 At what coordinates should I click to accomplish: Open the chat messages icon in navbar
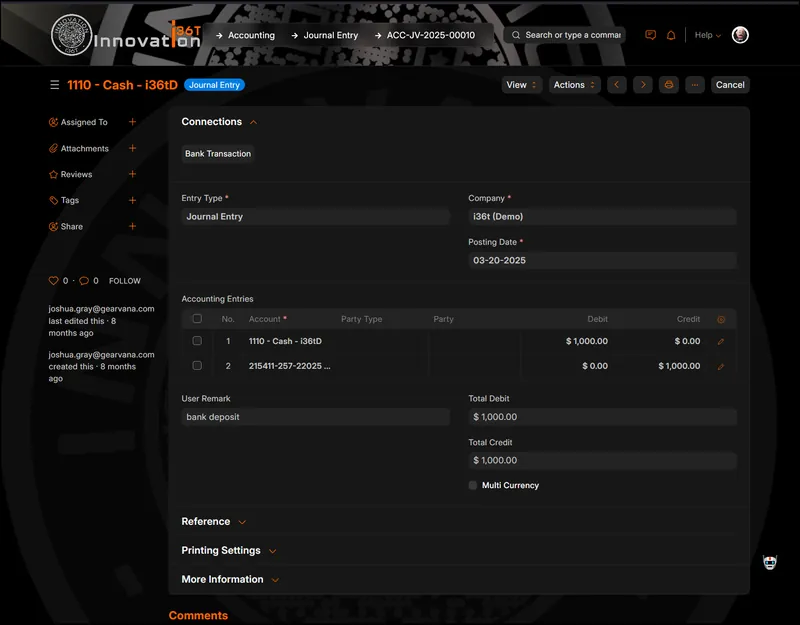[x=650, y=35]
